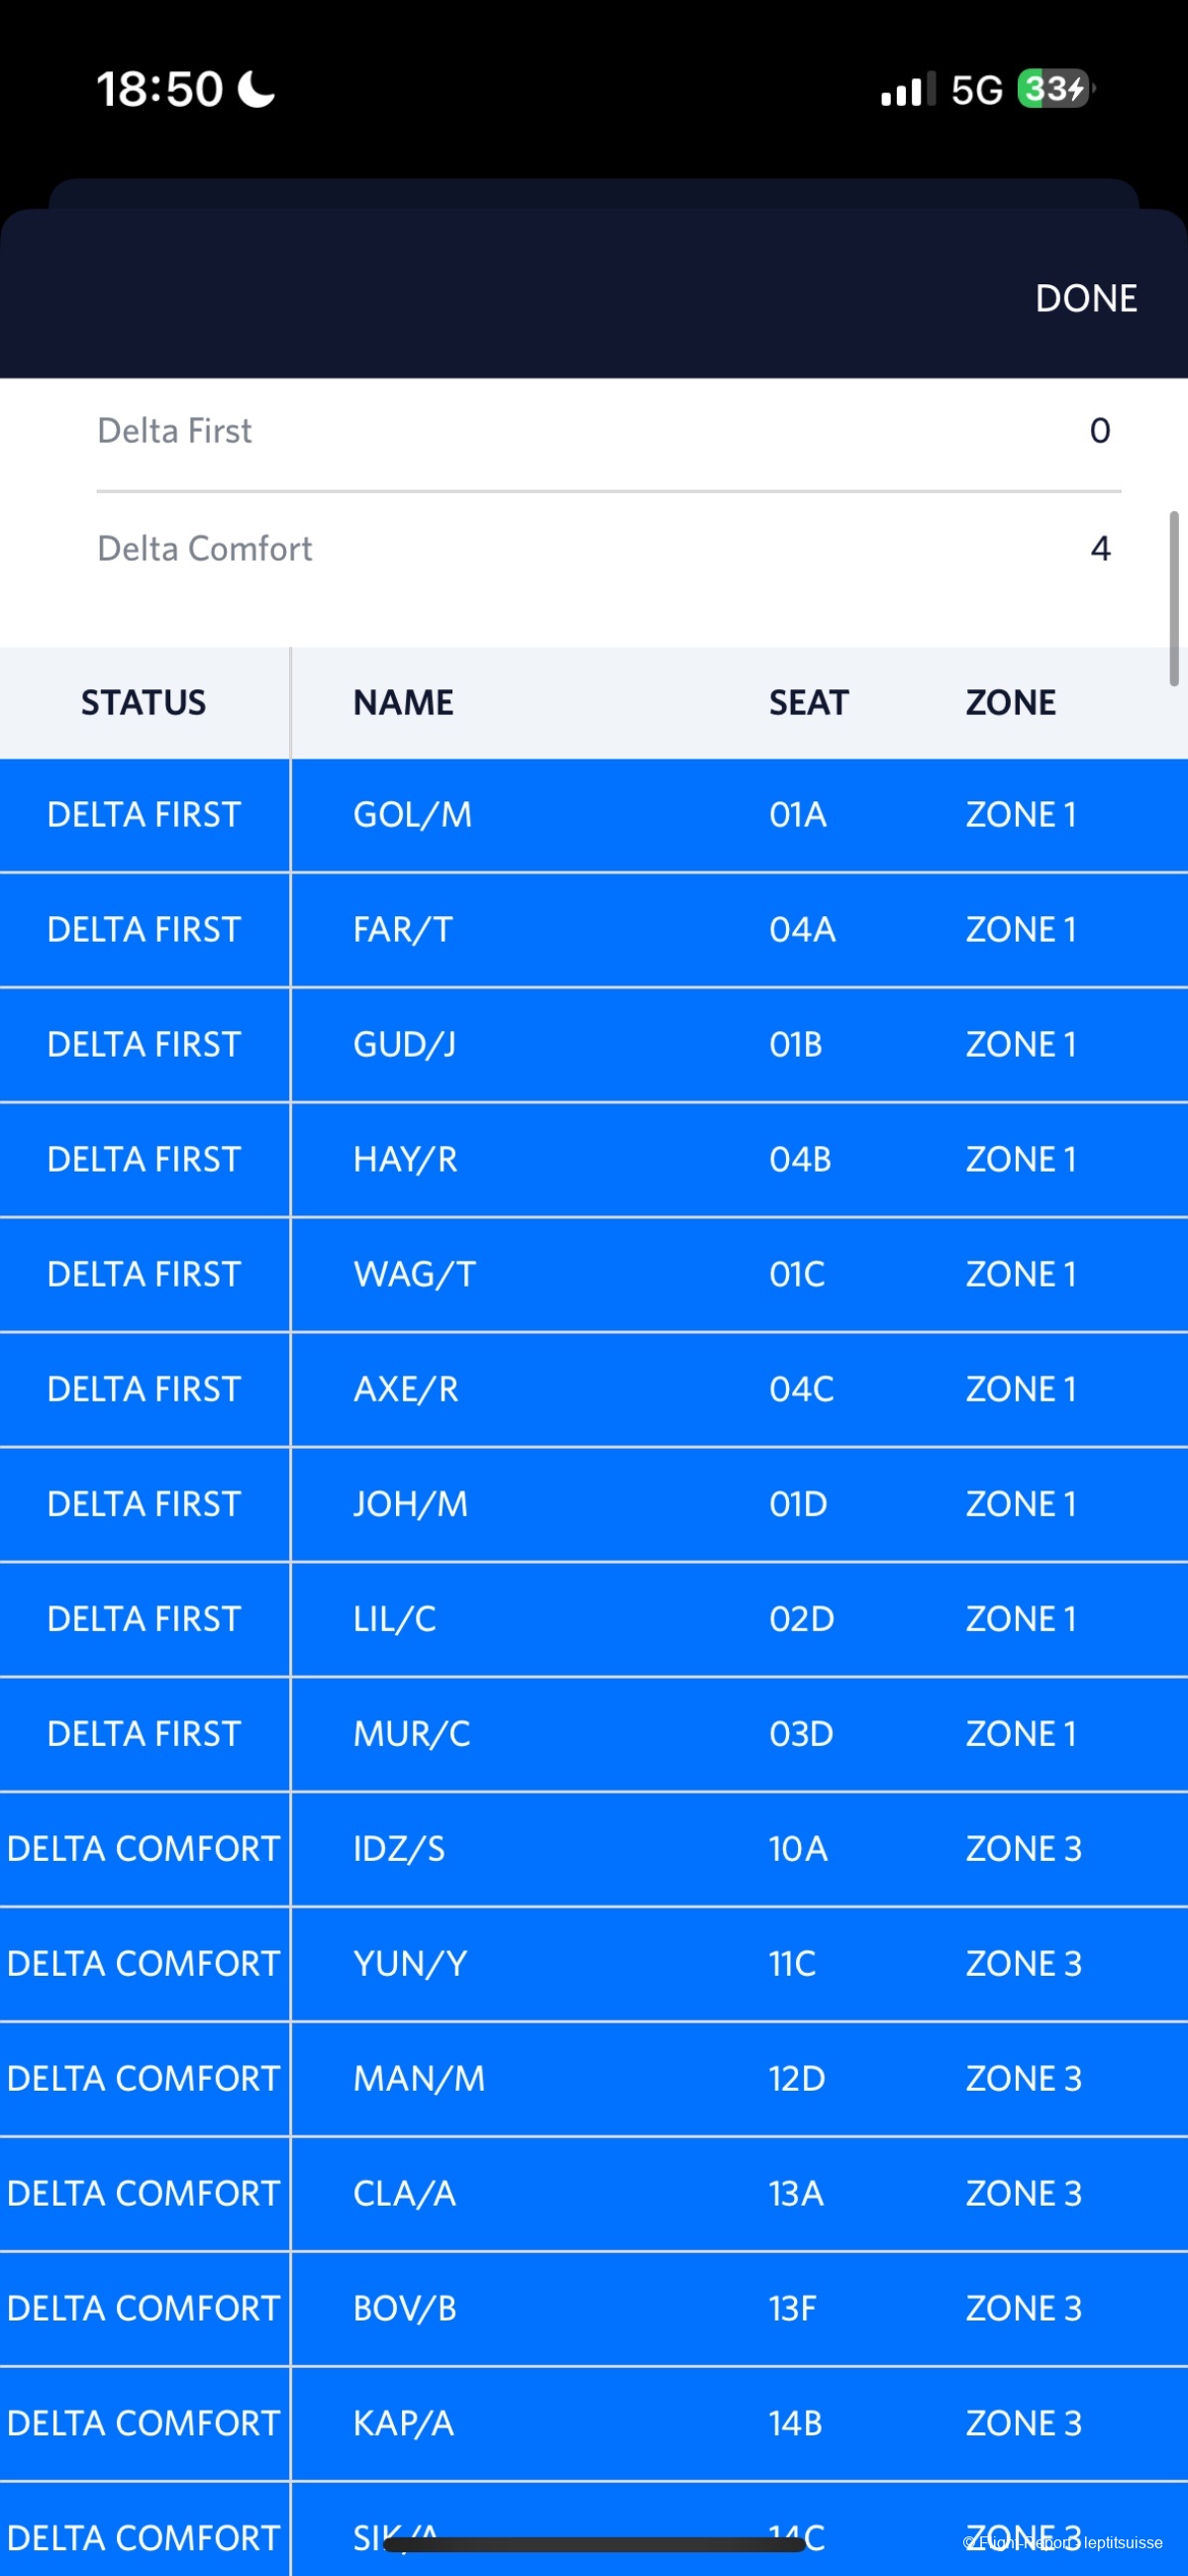Click the vertical scrollbar thumb
The height and width of the screenshot is (2576, 1188).
coord(1174,598)
